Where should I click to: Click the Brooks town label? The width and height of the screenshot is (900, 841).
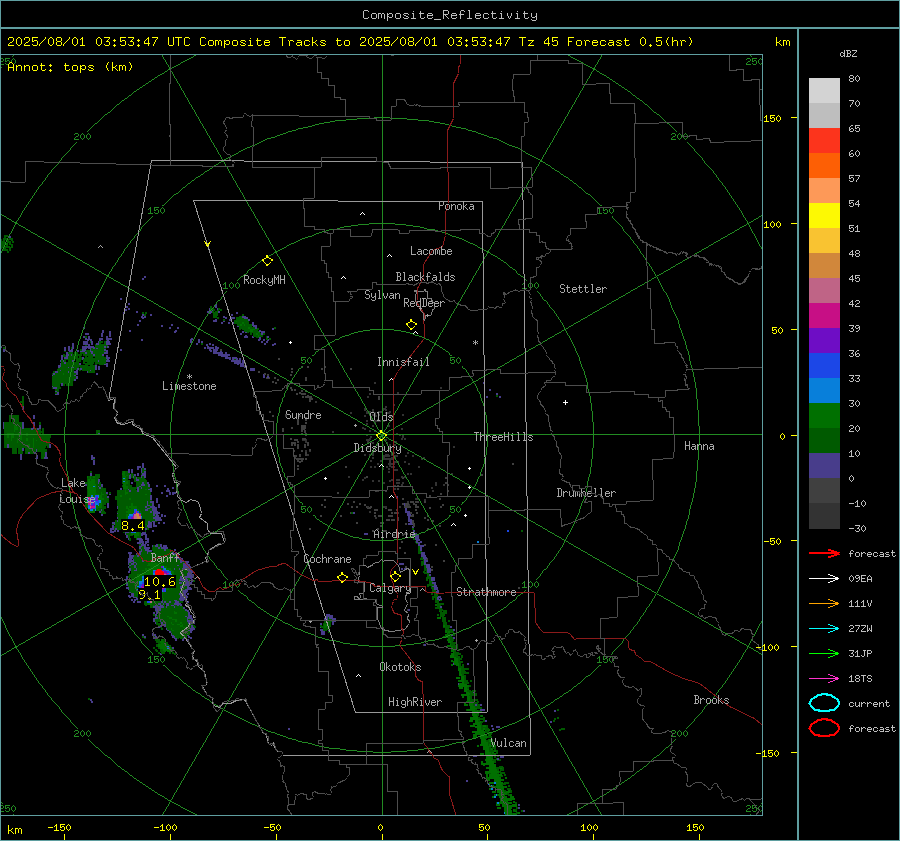pos(711,700)
